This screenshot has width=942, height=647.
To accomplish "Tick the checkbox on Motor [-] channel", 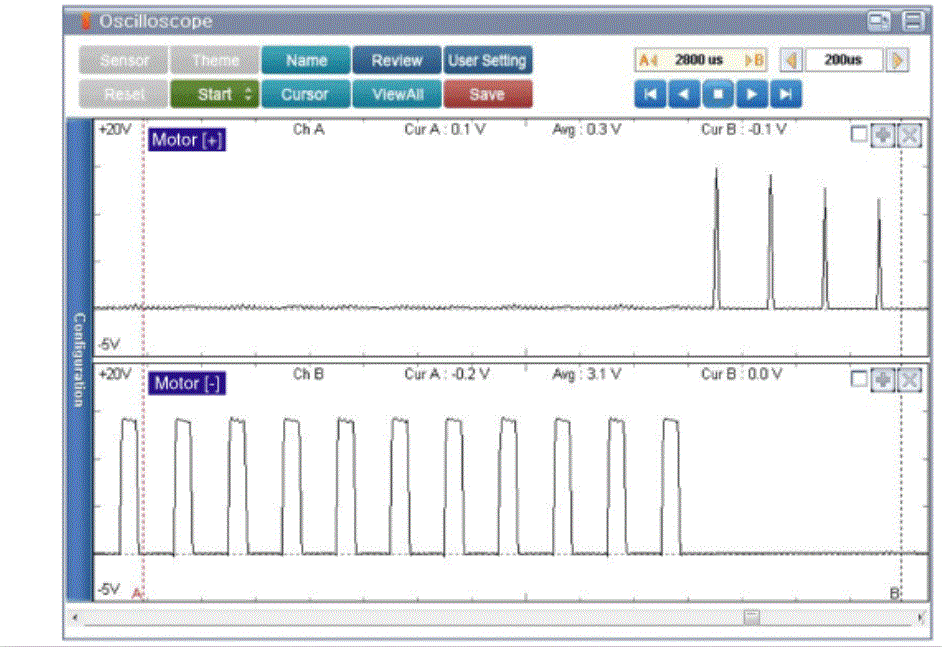I will click(x=859, y=380).
